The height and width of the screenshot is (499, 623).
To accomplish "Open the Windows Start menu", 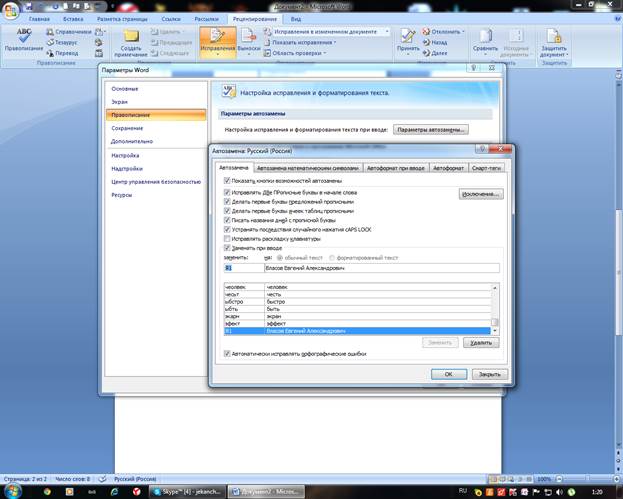I will [12, 491].
